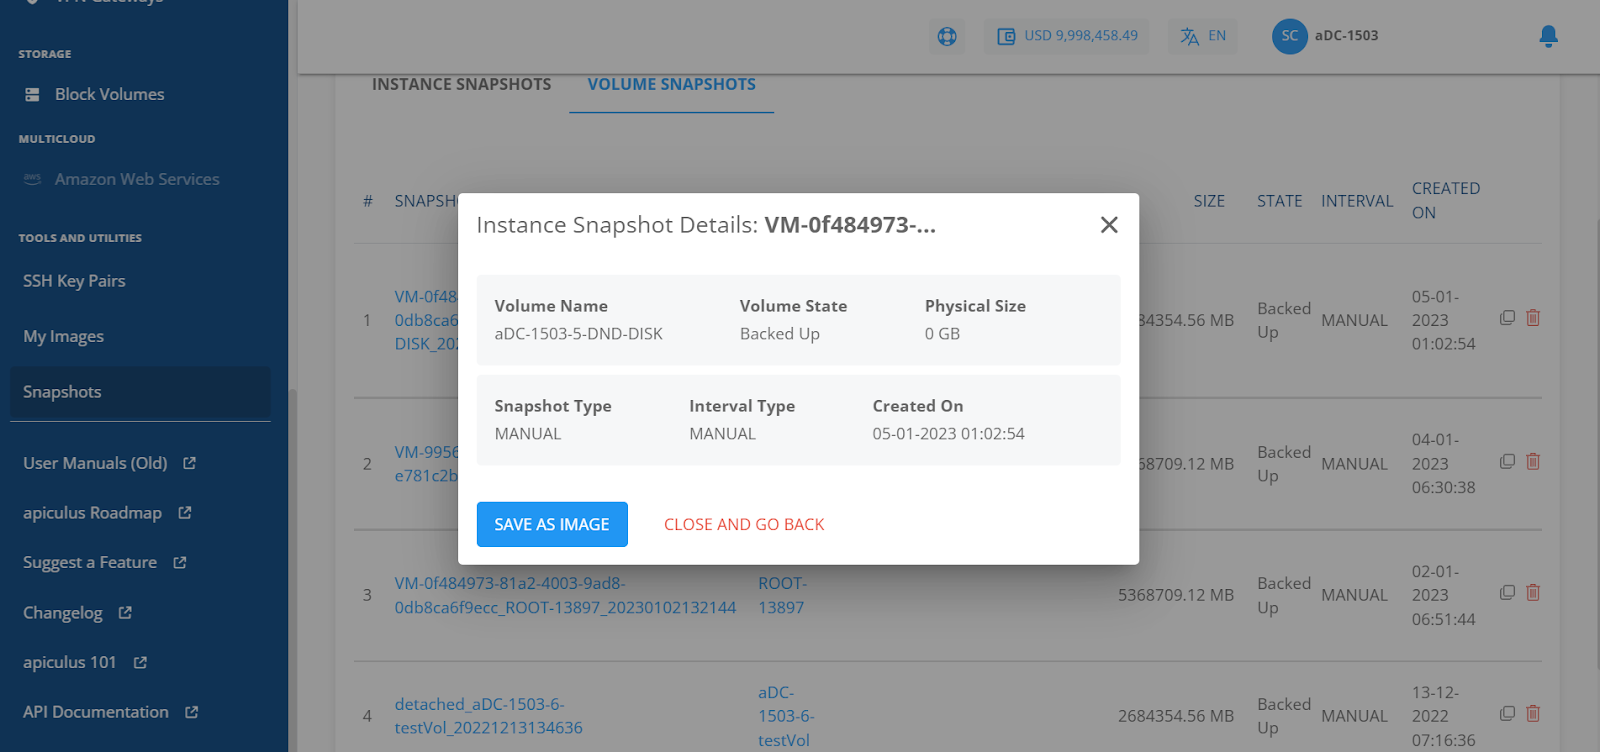The width and height of the screenshot is (1600, 752).
Task: Open the notifications bell
Action: (x=1548, y=36)
